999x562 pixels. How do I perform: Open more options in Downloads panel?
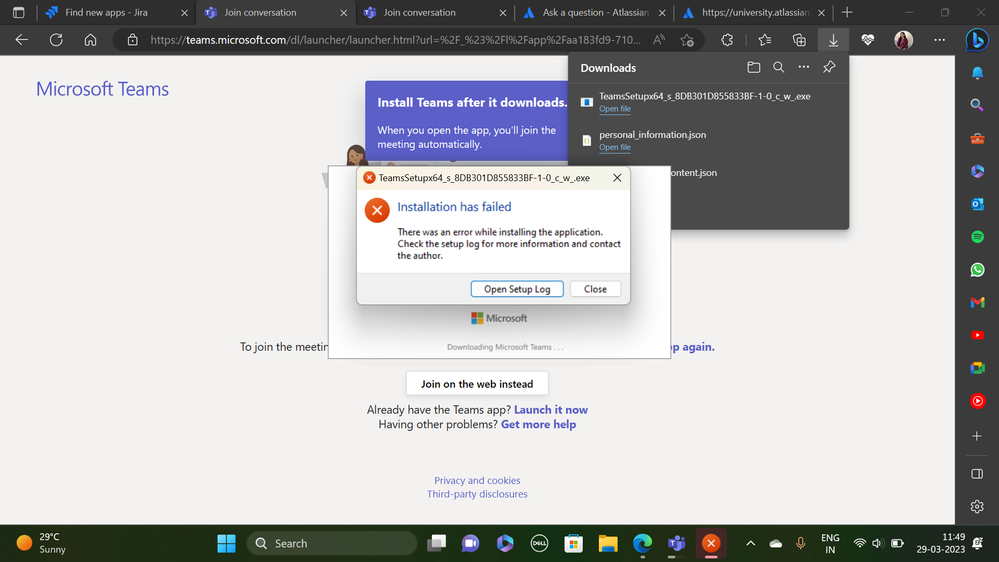click(804, 68)
